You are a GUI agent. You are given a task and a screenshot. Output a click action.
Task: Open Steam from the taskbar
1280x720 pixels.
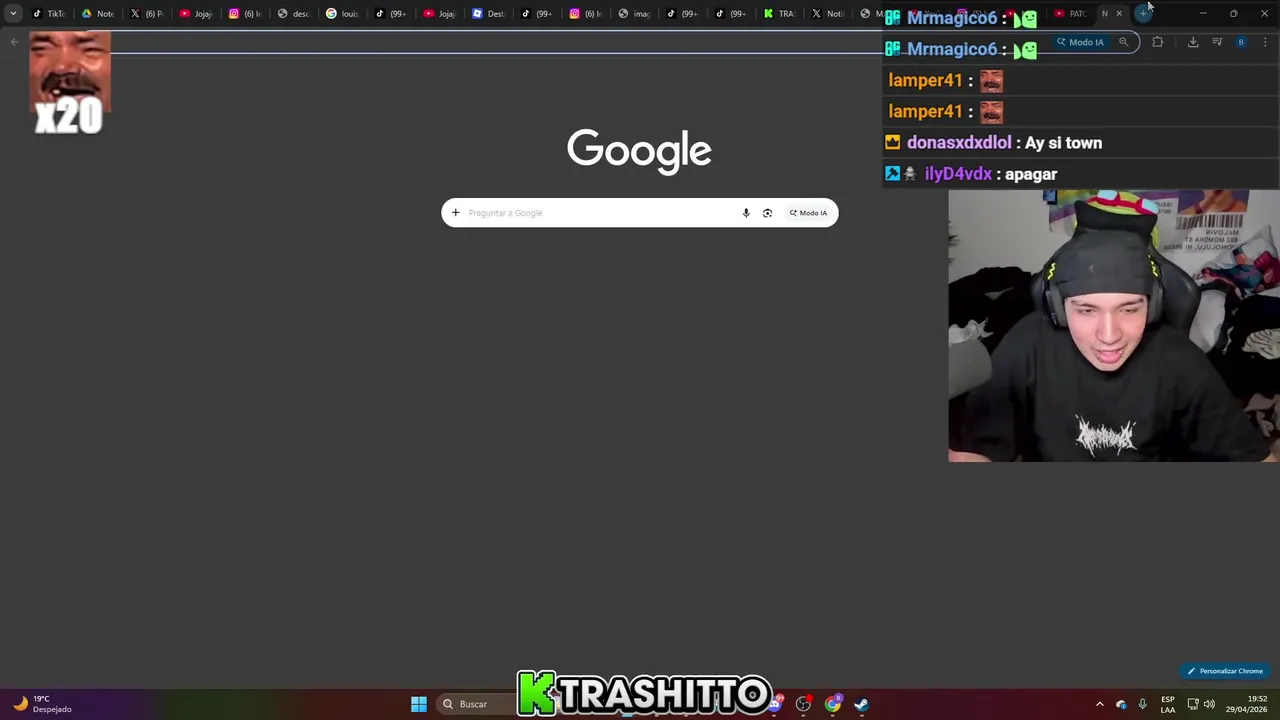point(861,704)
